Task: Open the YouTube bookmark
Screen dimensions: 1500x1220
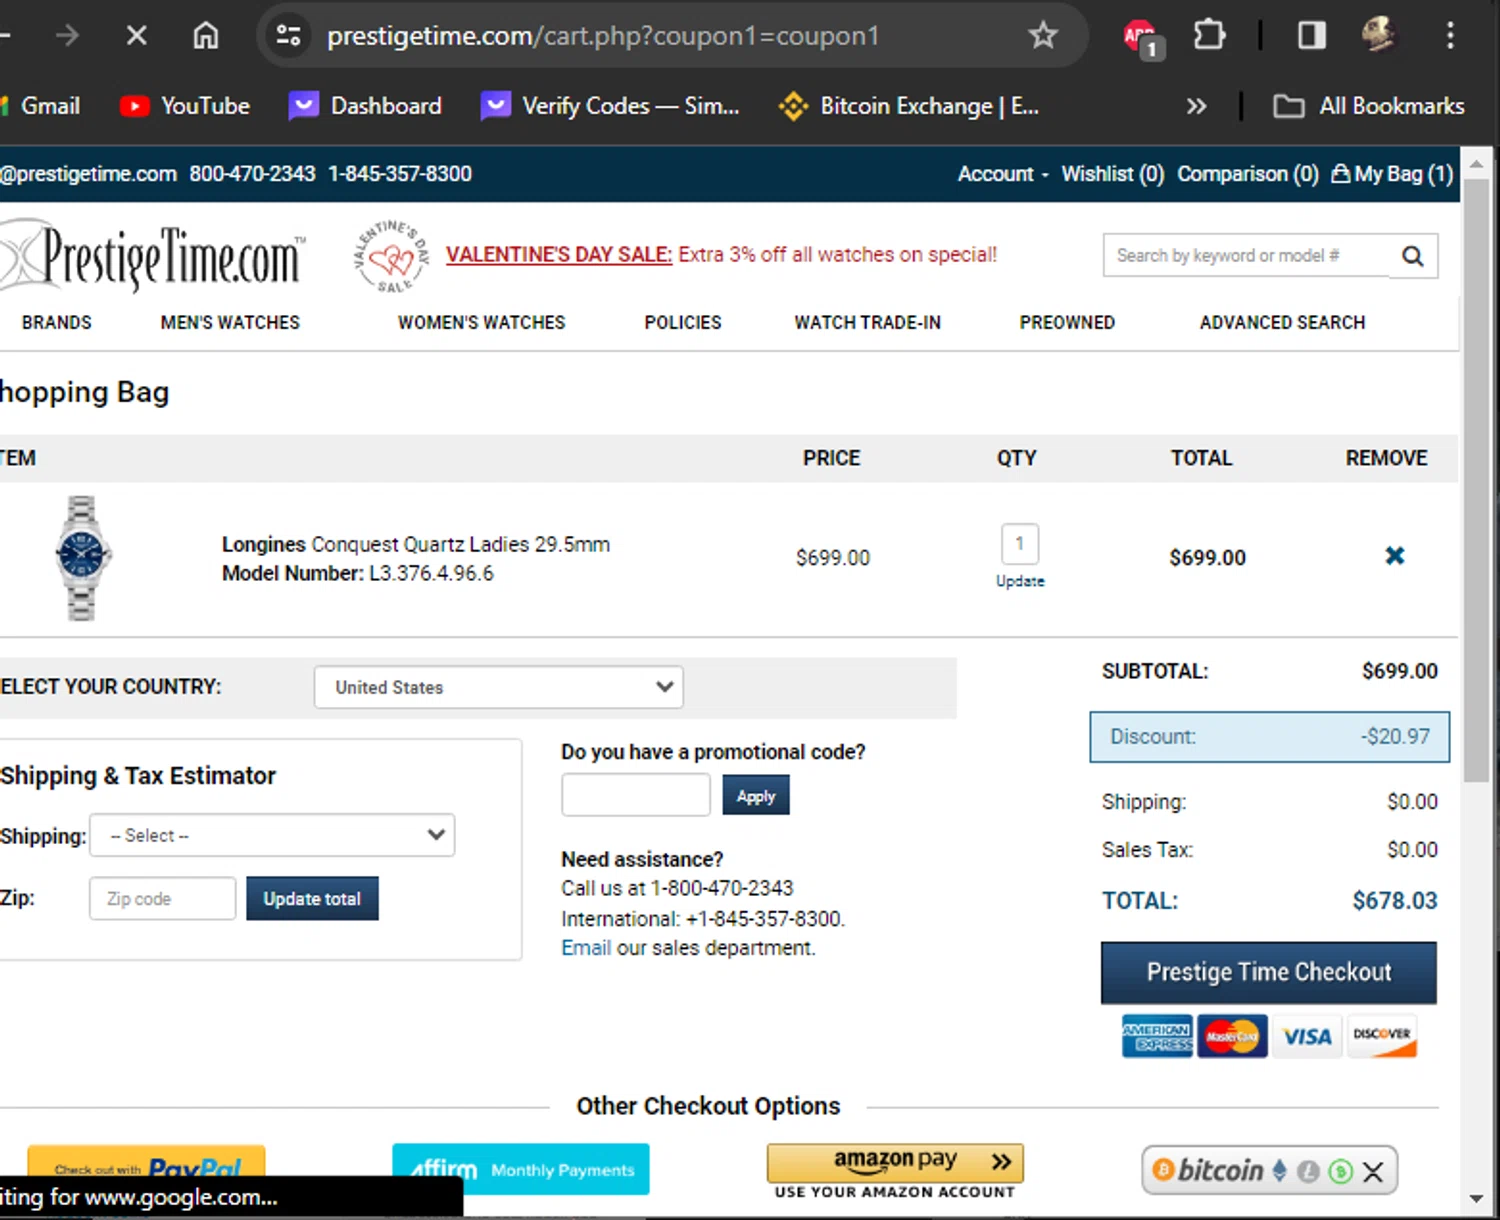Action: 185,106
